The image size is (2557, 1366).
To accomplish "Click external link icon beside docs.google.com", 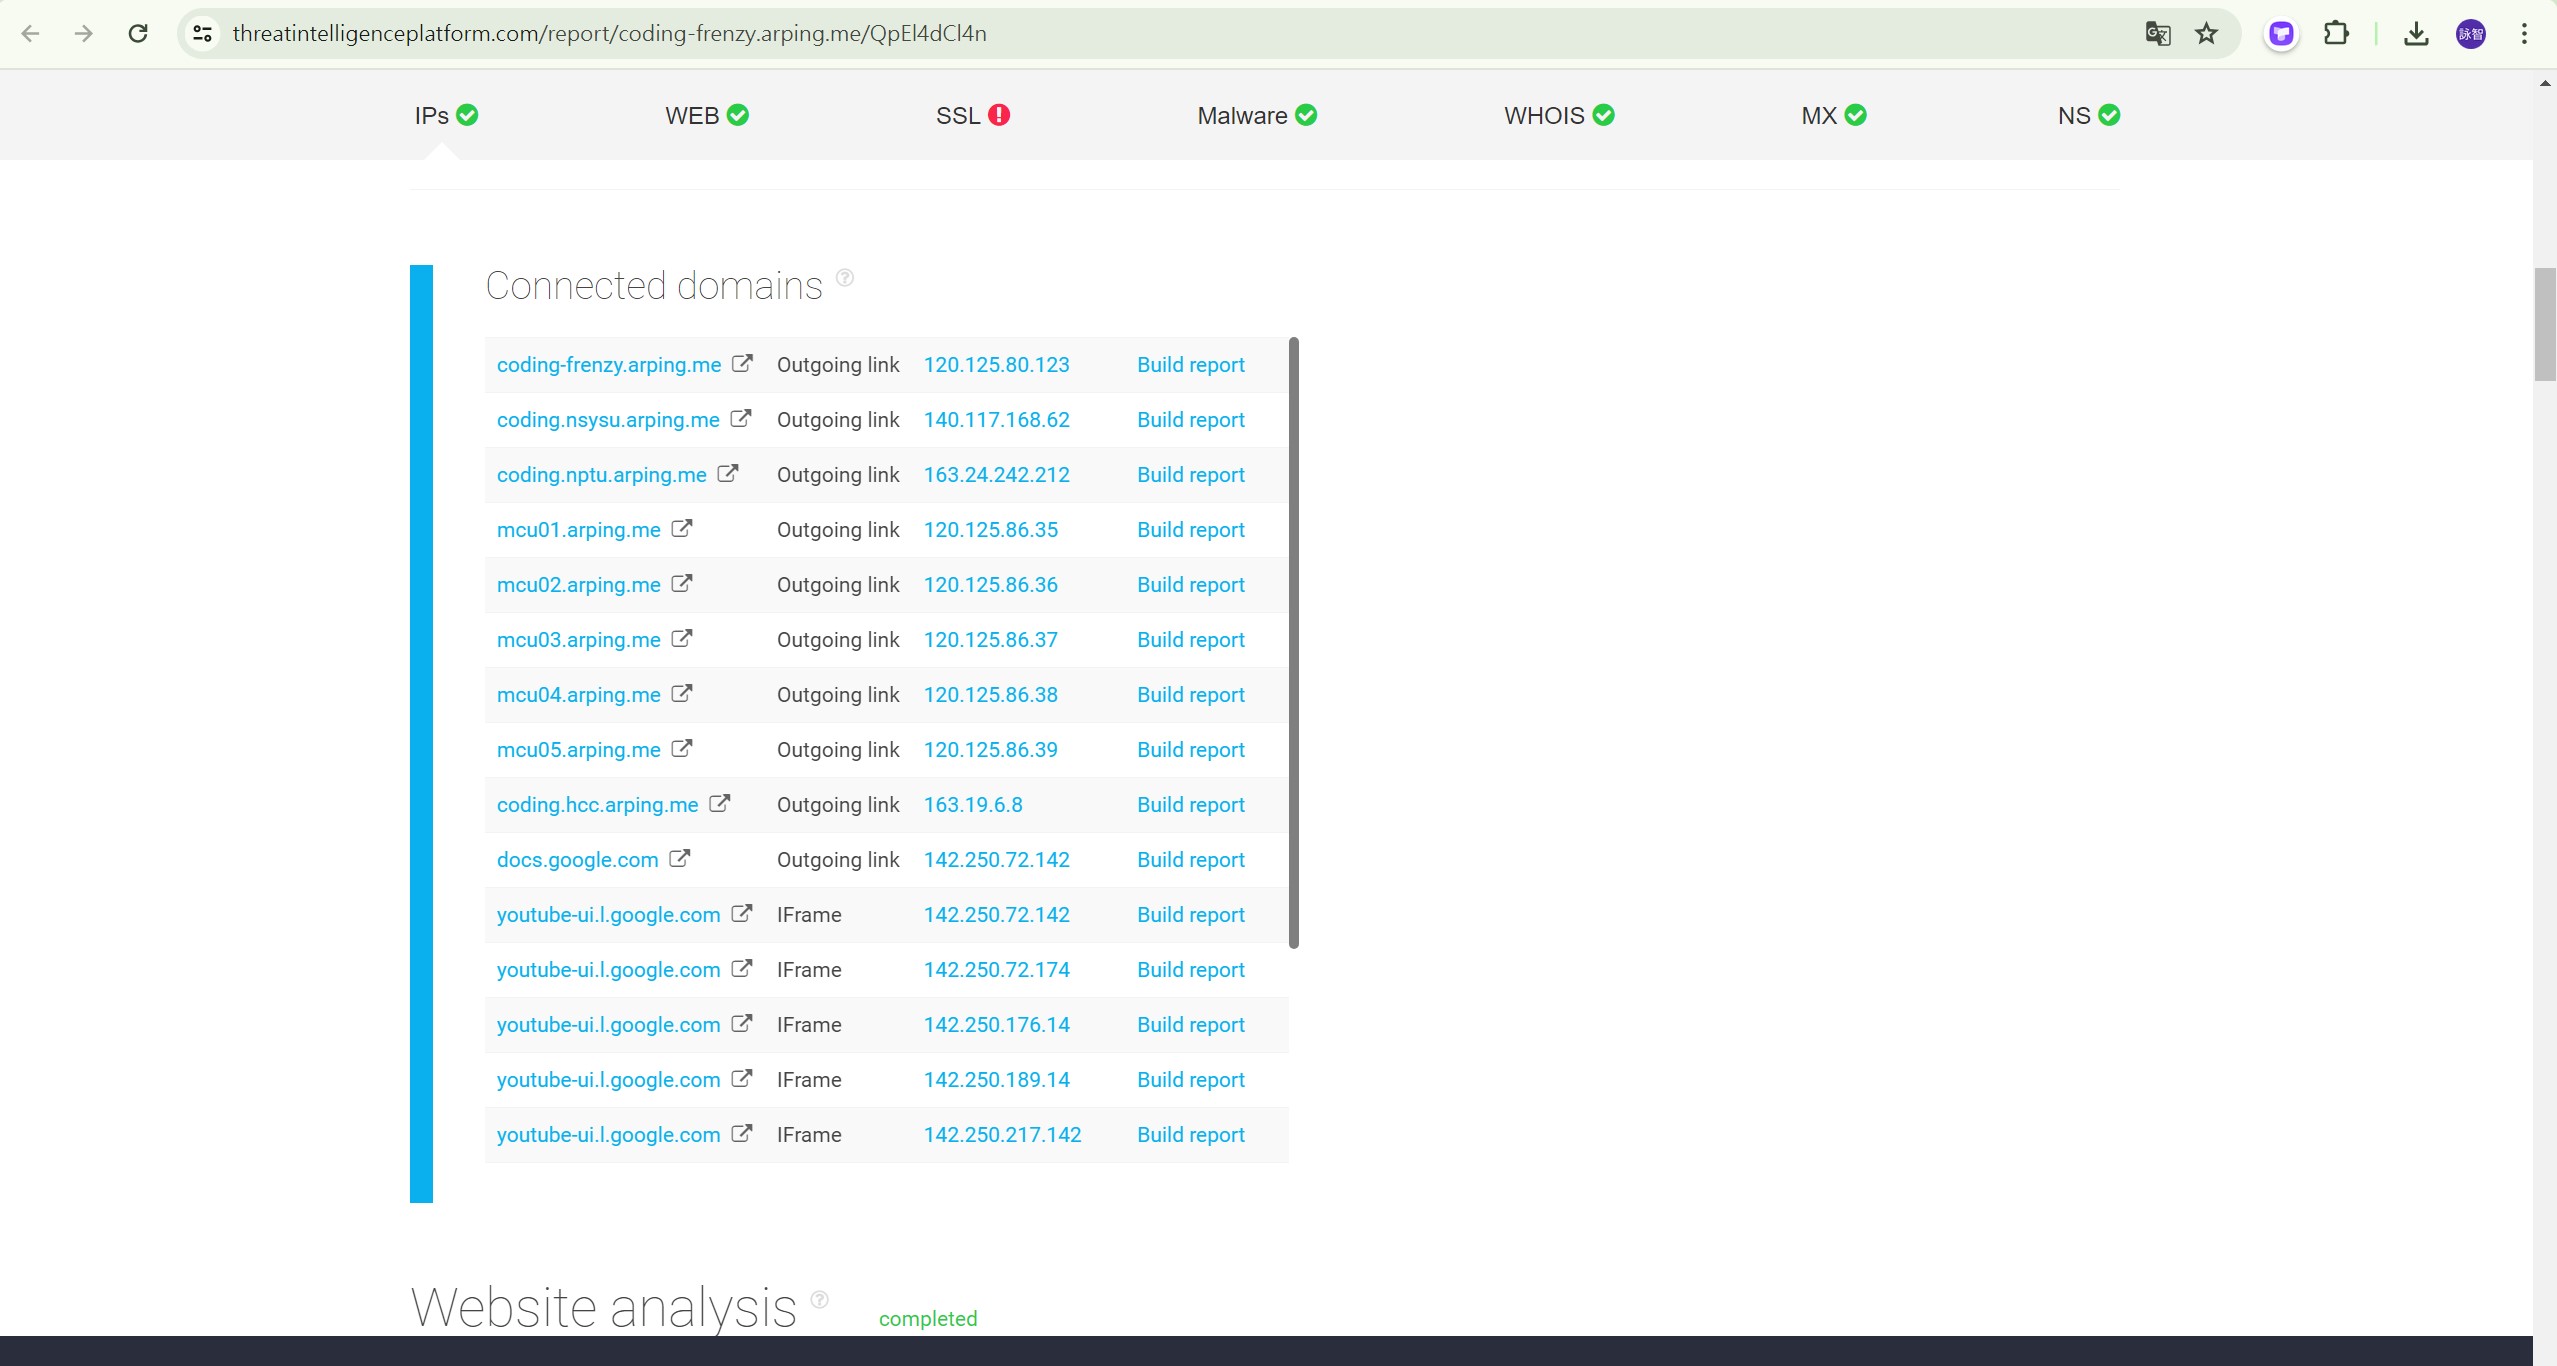I will [680, 859].
